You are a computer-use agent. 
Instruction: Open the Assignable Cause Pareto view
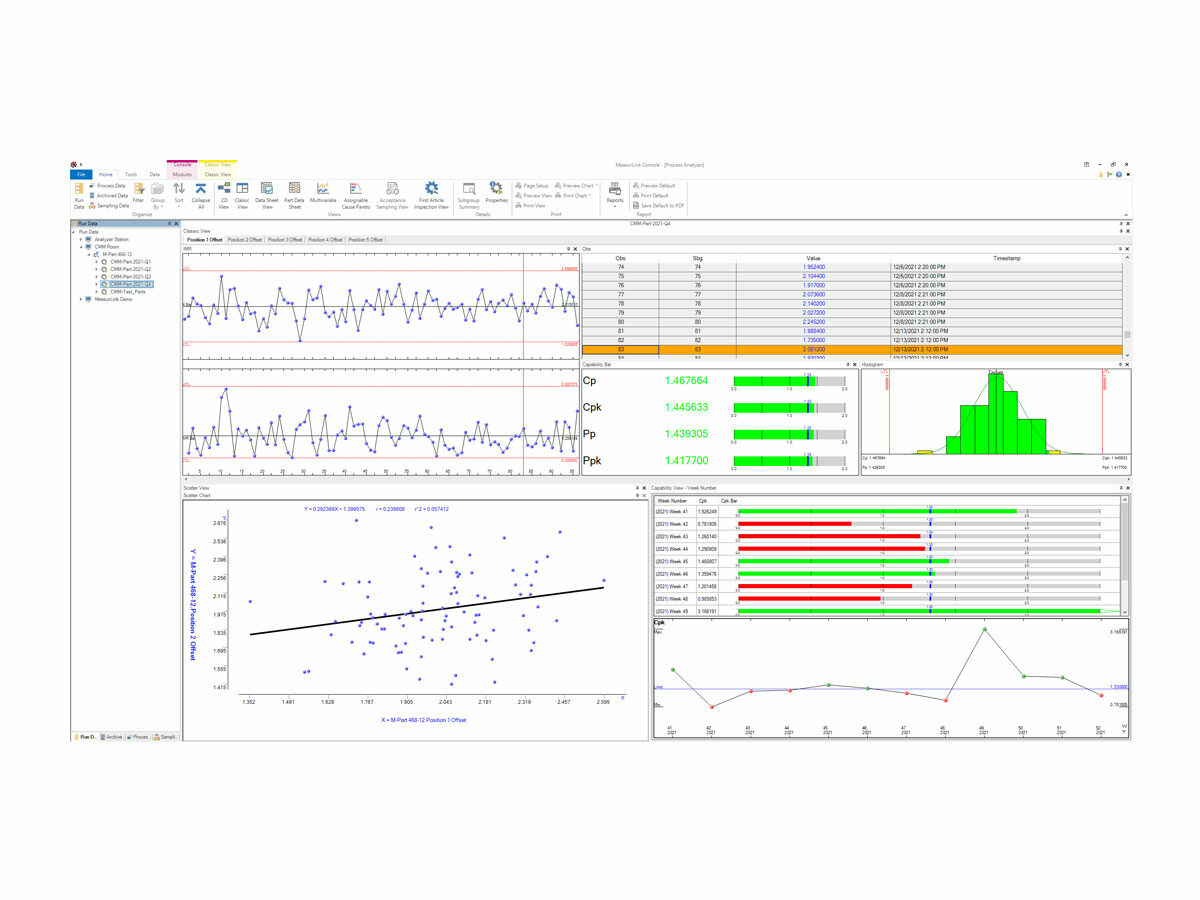[x=356, y=194]
